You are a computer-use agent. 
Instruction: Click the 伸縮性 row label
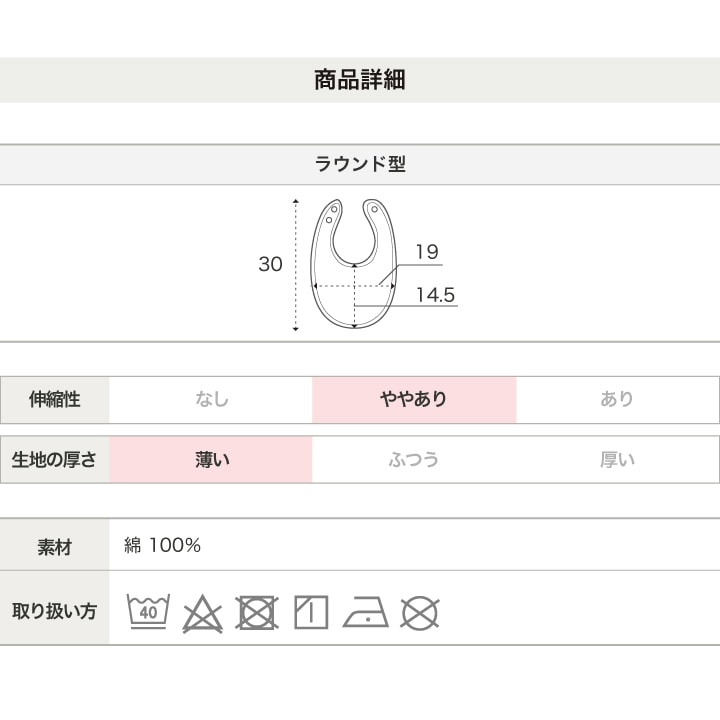pyautogui.click(x=55, y=399)
